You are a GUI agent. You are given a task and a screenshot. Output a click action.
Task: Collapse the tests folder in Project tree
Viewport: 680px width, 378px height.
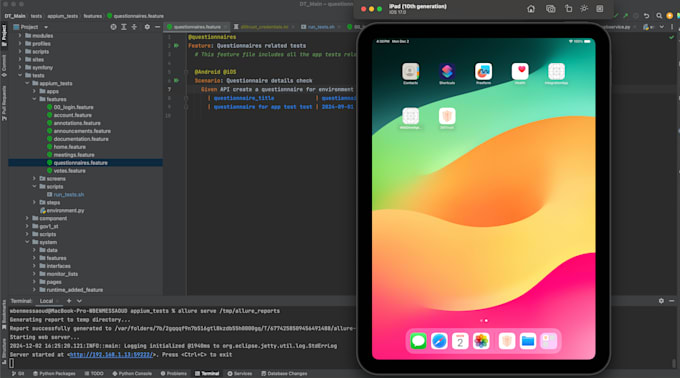click(x=20, y=75)
